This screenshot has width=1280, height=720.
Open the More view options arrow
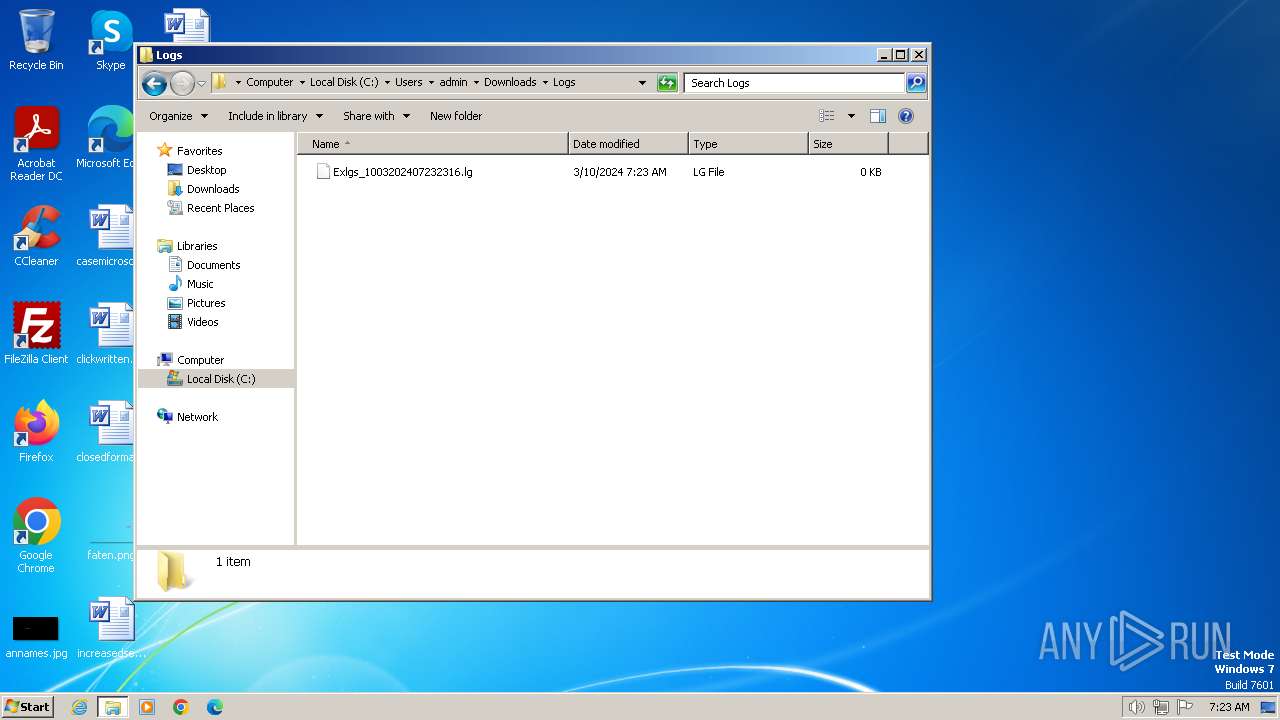pyautogui.click(x=851, y=116)
